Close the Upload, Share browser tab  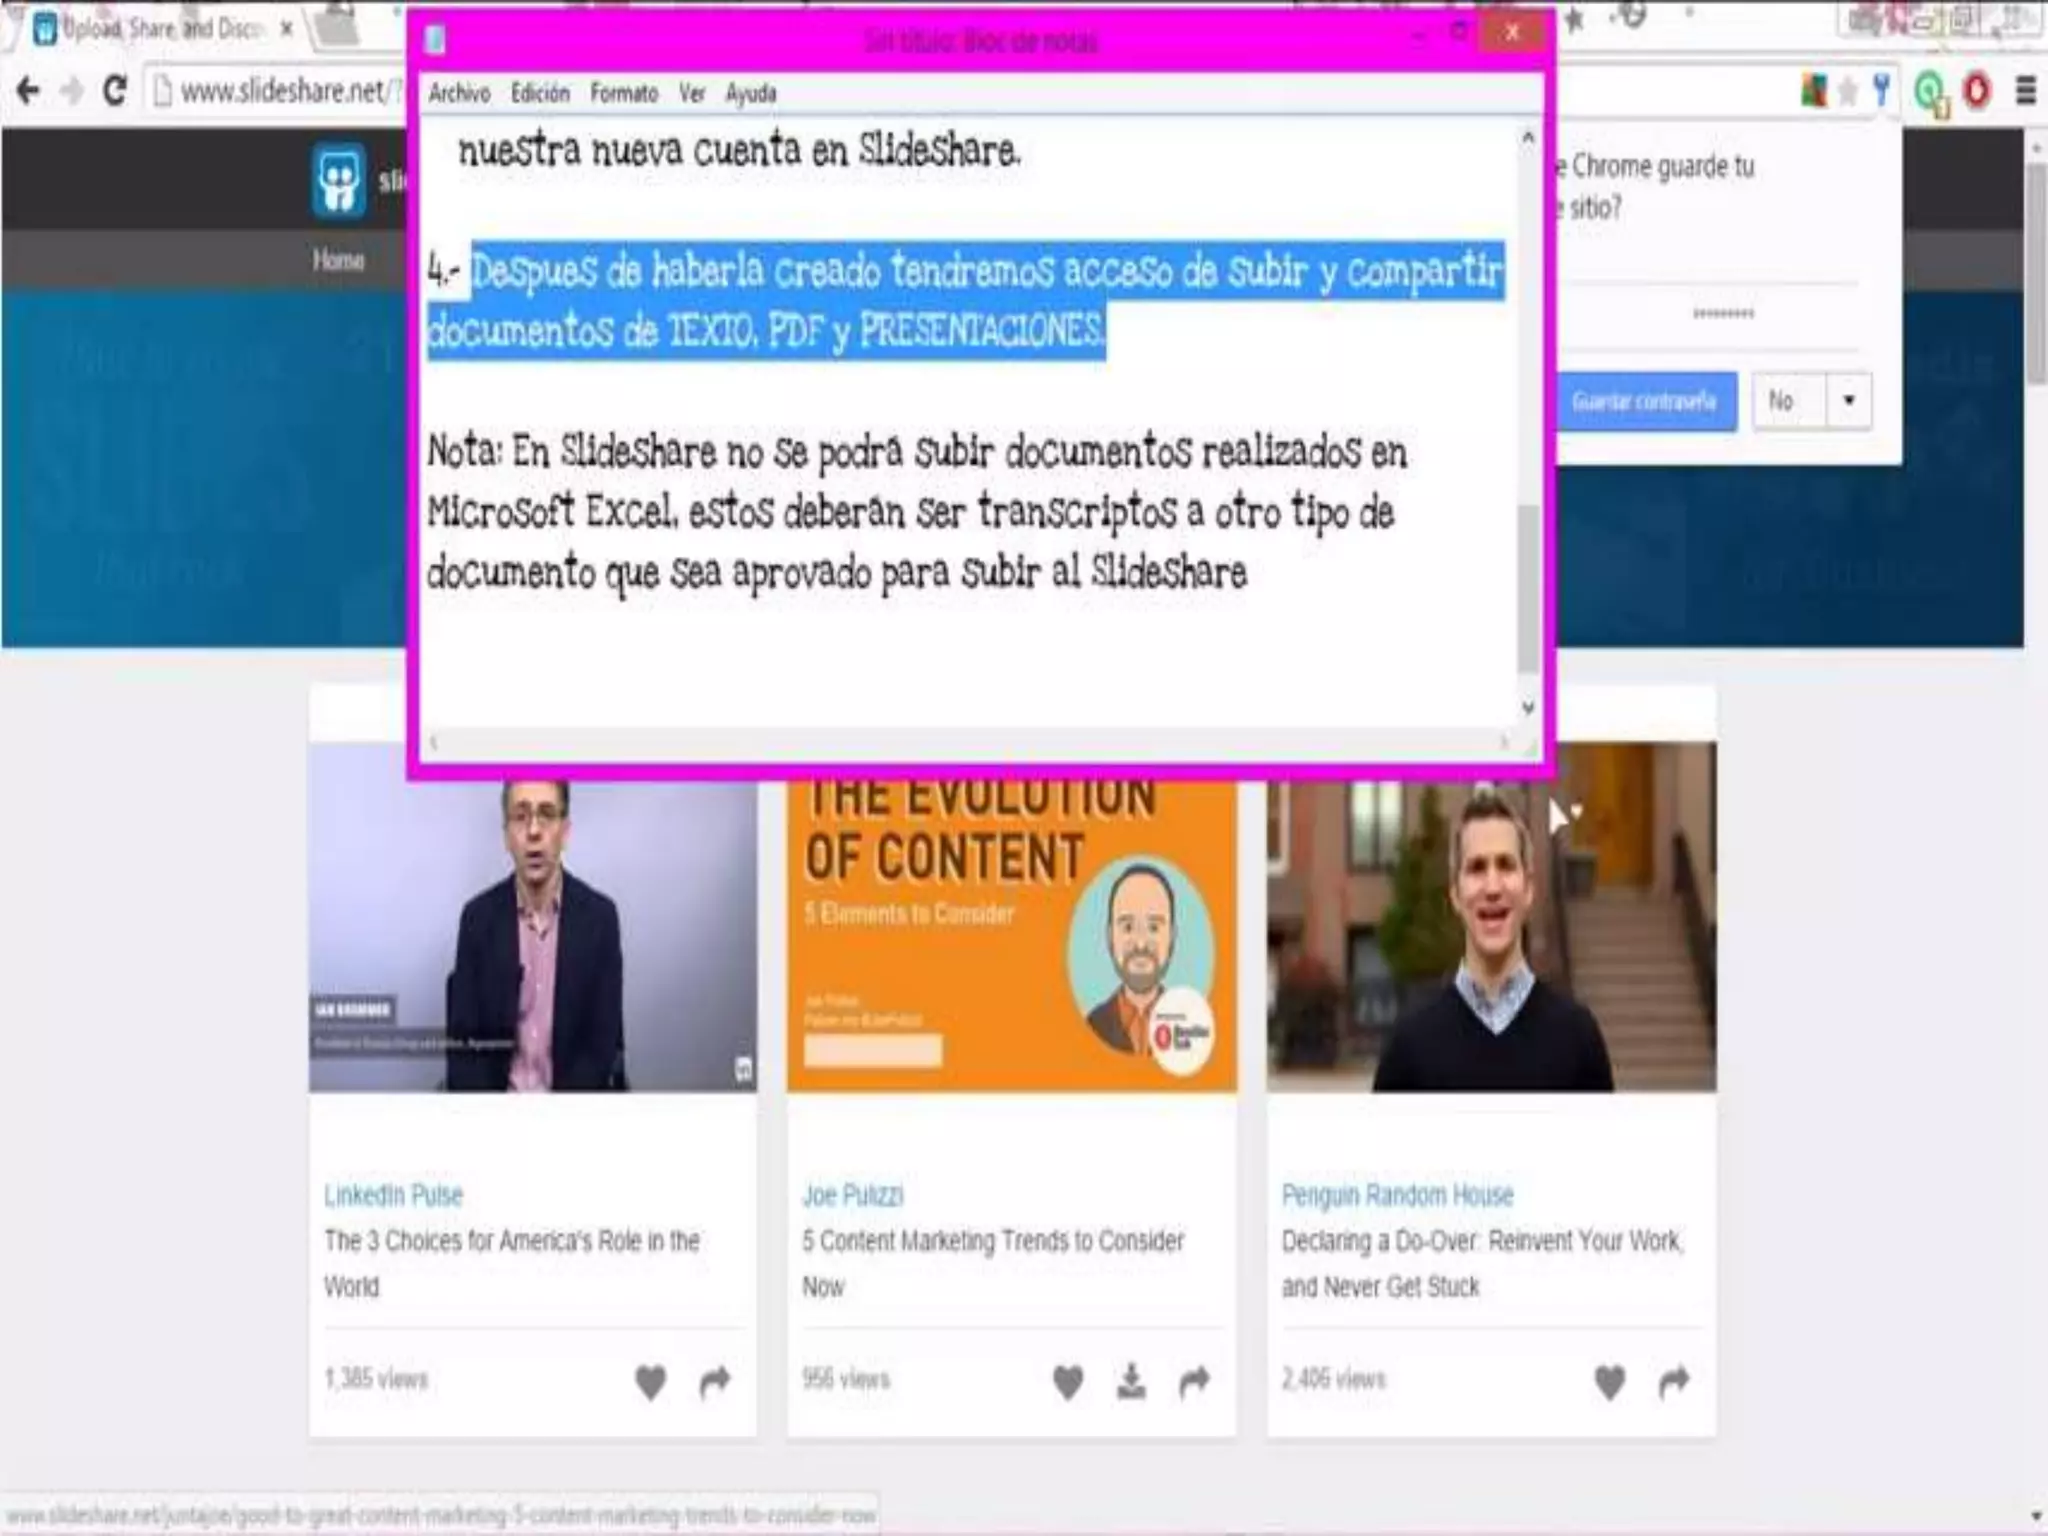tap(286, 29)
